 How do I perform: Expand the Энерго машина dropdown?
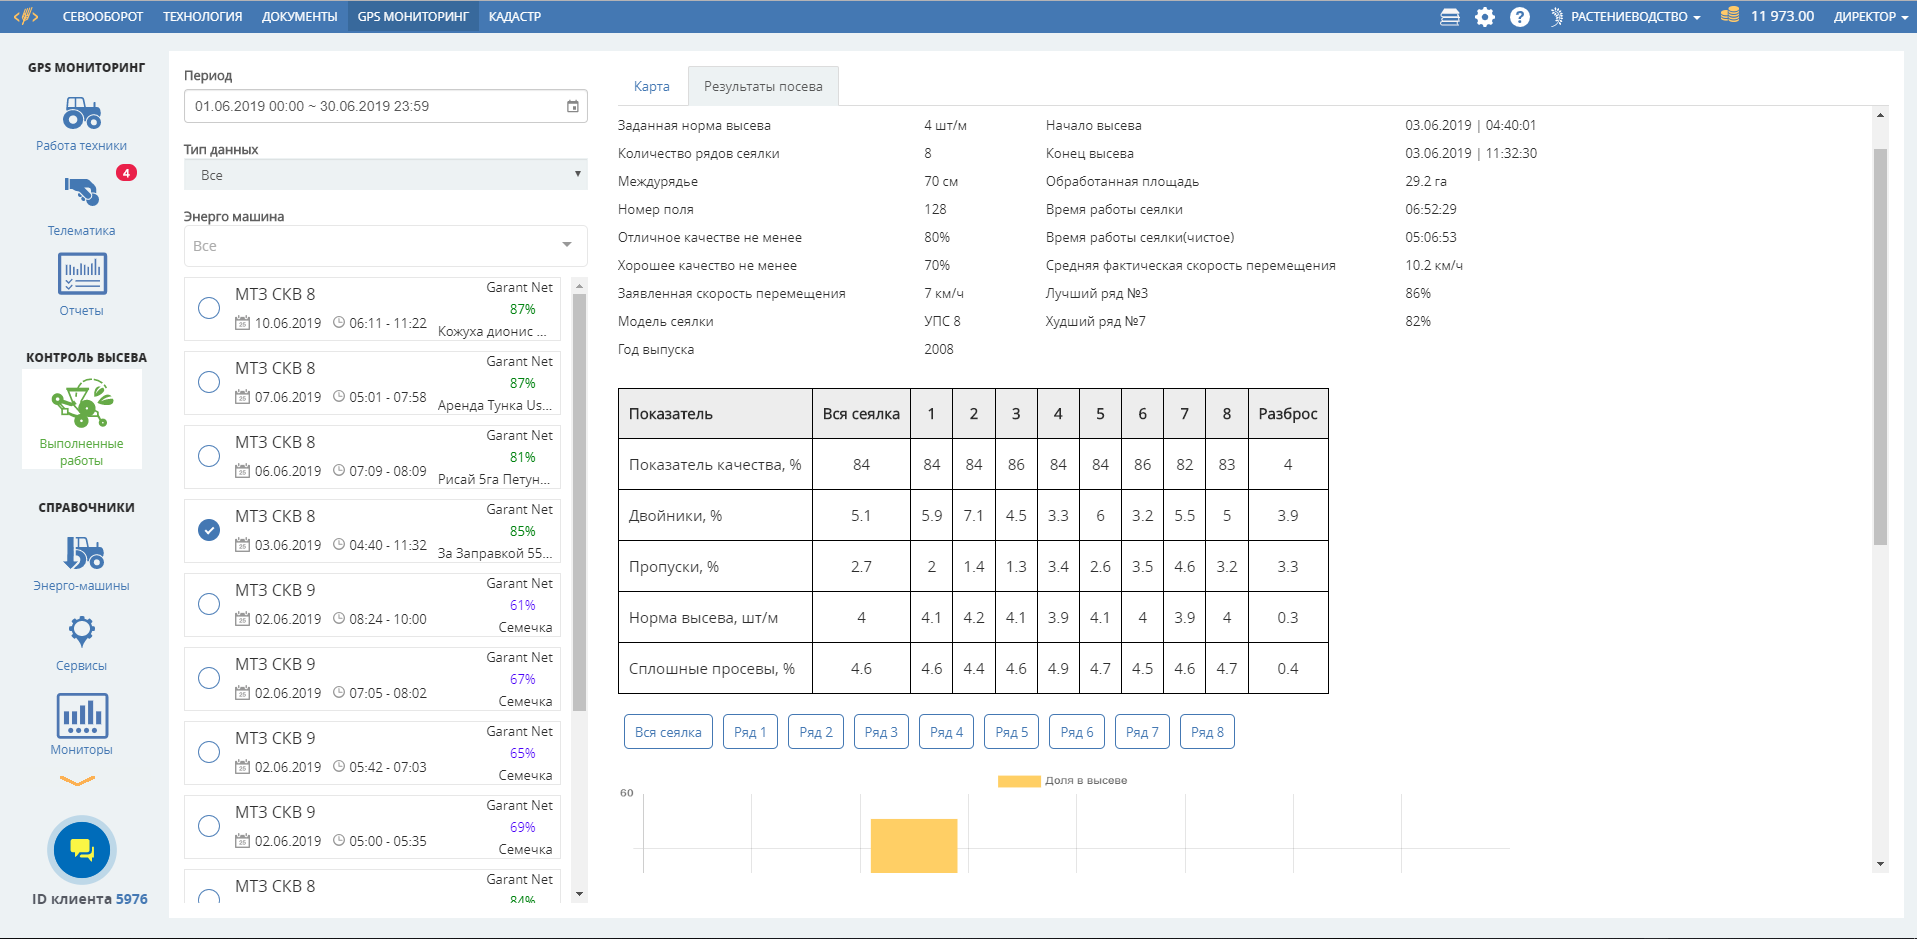coord(385,246)
